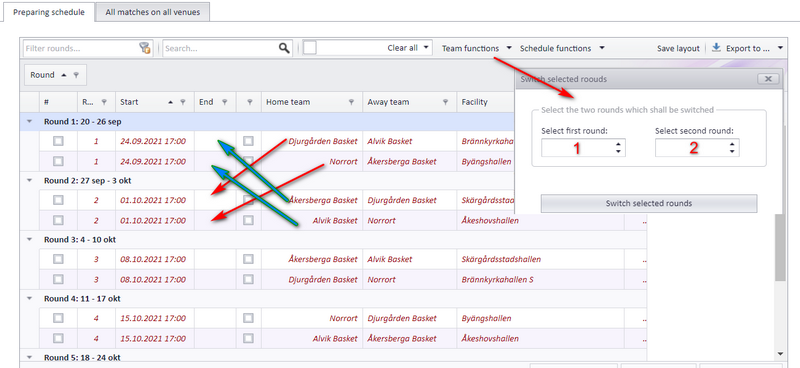Viewport: 800px width, 368px height.
Task: Click the Switch selected rounds button
Action: point(649,203)
